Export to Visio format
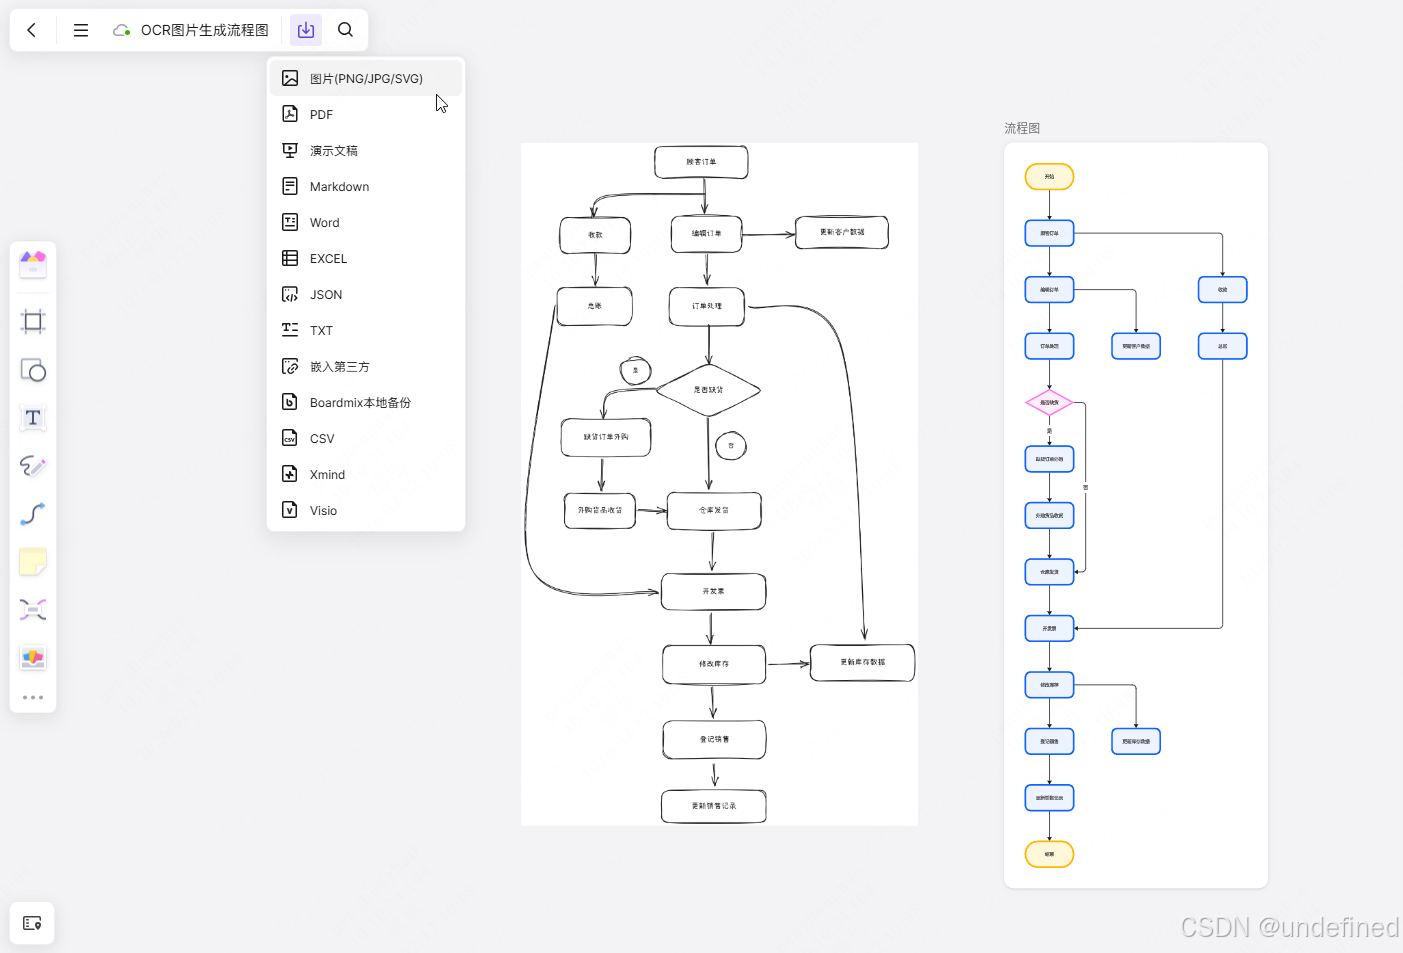The height and width of the screenshot is (953, 1403). click(366, 510)
